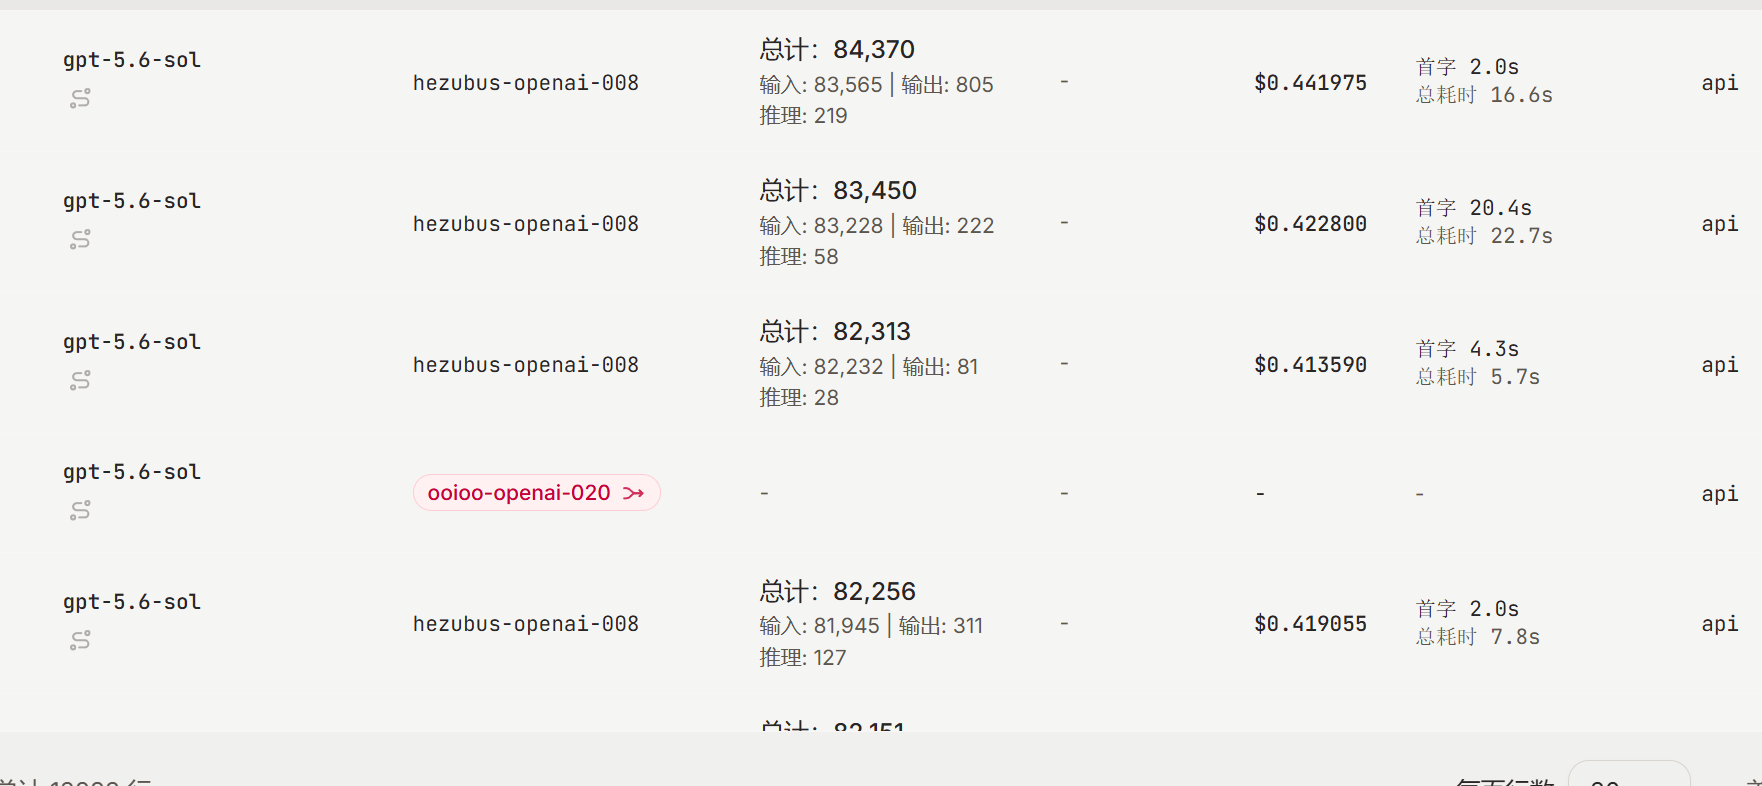Click the stream icon in the $0.441975 row
Screen dimensions: 1762x786
tap(80, 98)
